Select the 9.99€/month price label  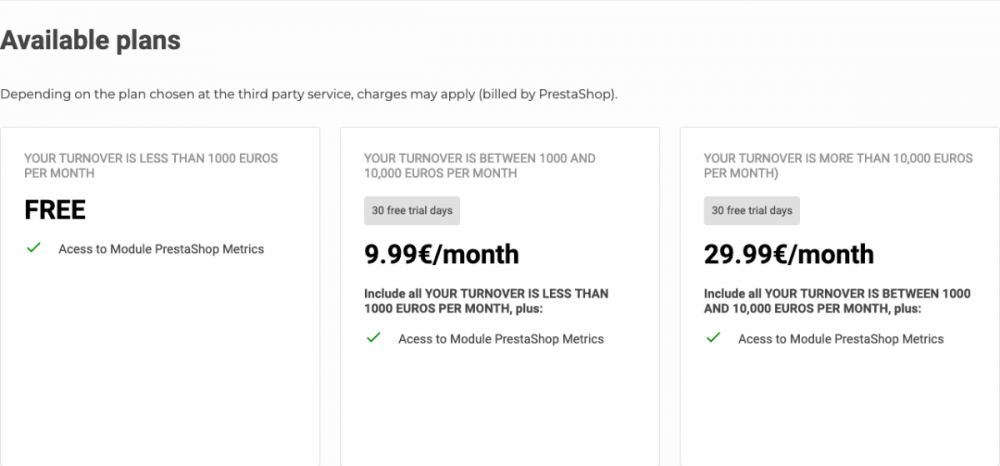click(441, 255)
